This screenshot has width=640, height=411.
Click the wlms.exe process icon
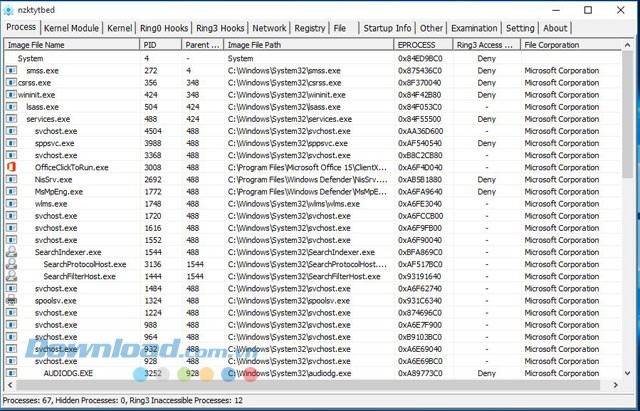11,204
